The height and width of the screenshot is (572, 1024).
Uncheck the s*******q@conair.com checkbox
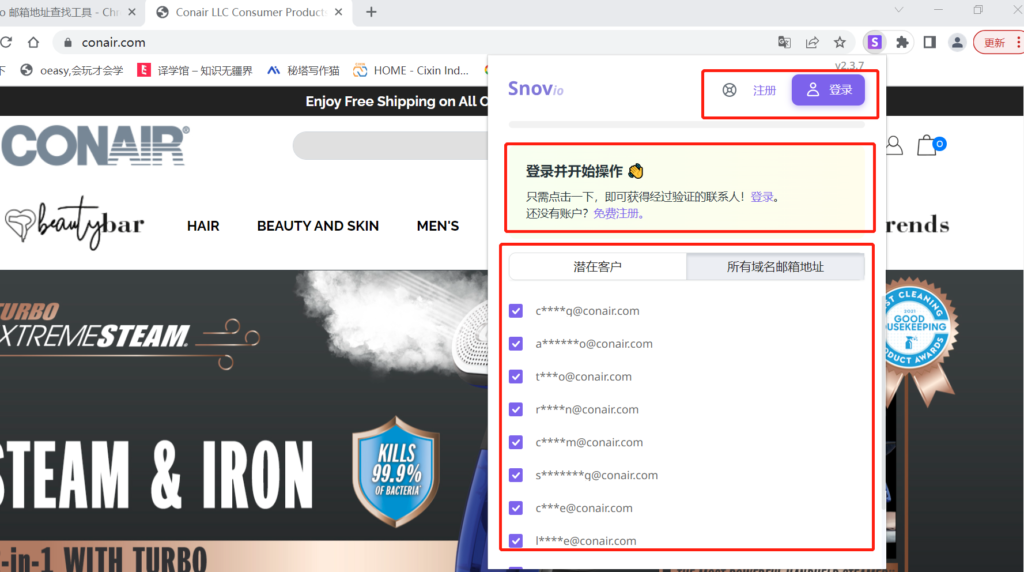(x=516, y=475)
